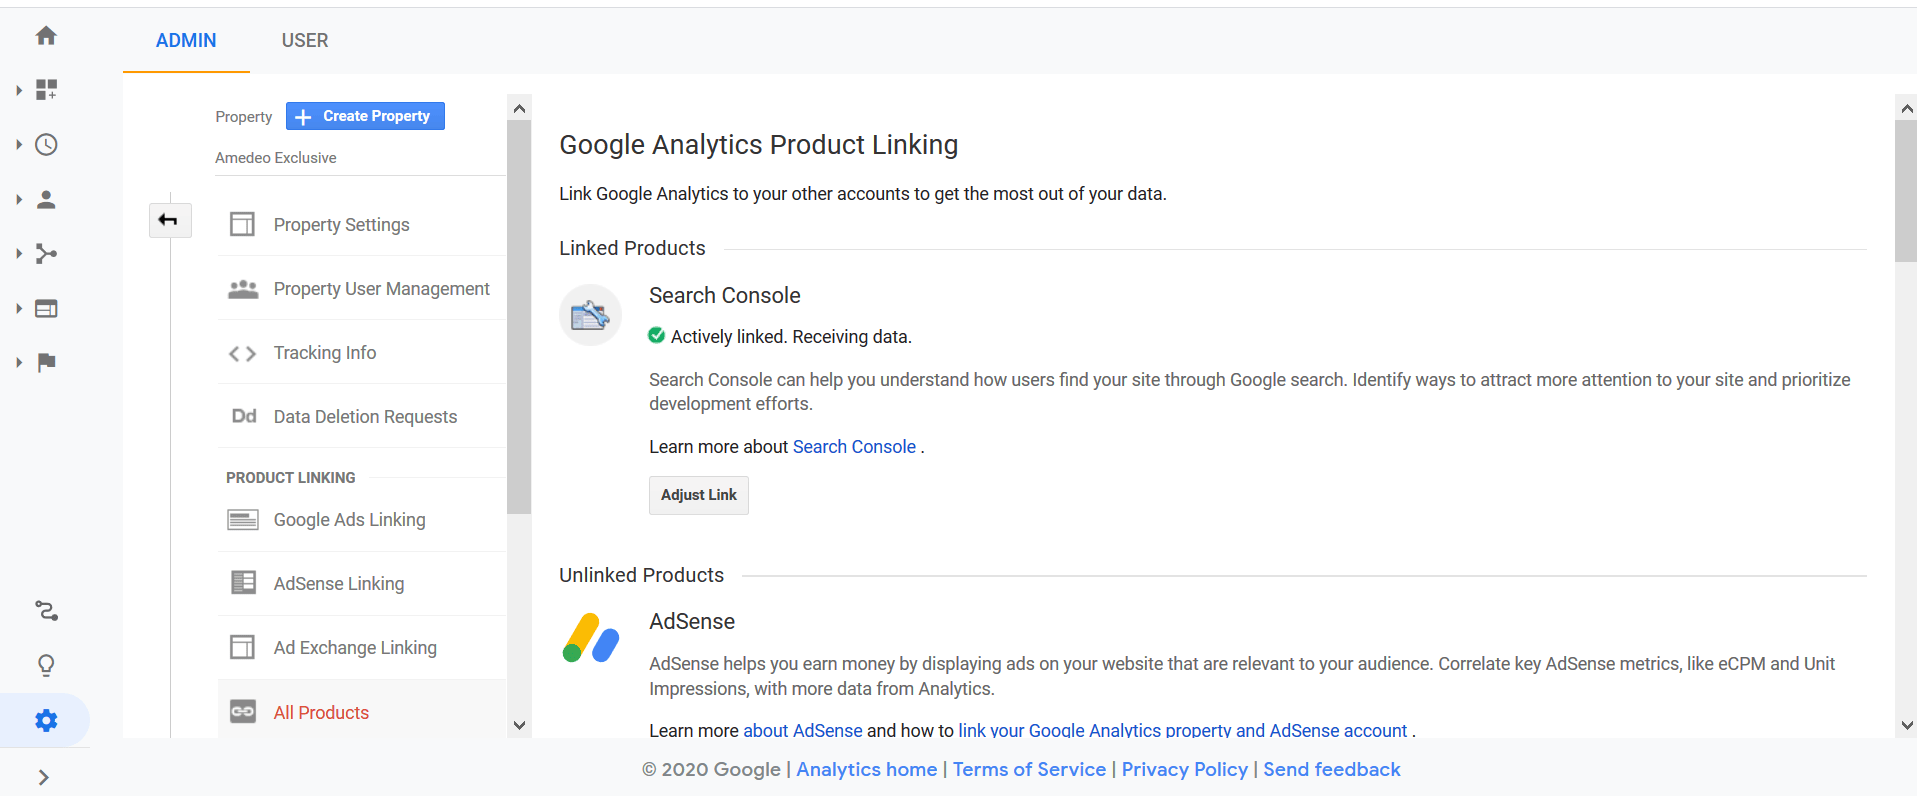Collapse the navigation sidebar with the chevron

(46, 777)
